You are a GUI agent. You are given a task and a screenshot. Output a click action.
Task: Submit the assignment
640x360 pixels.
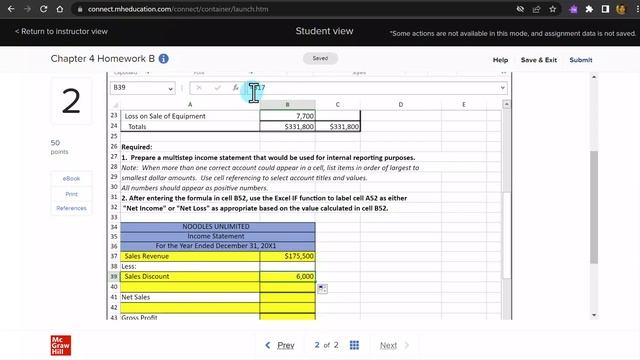pos(581,60)
